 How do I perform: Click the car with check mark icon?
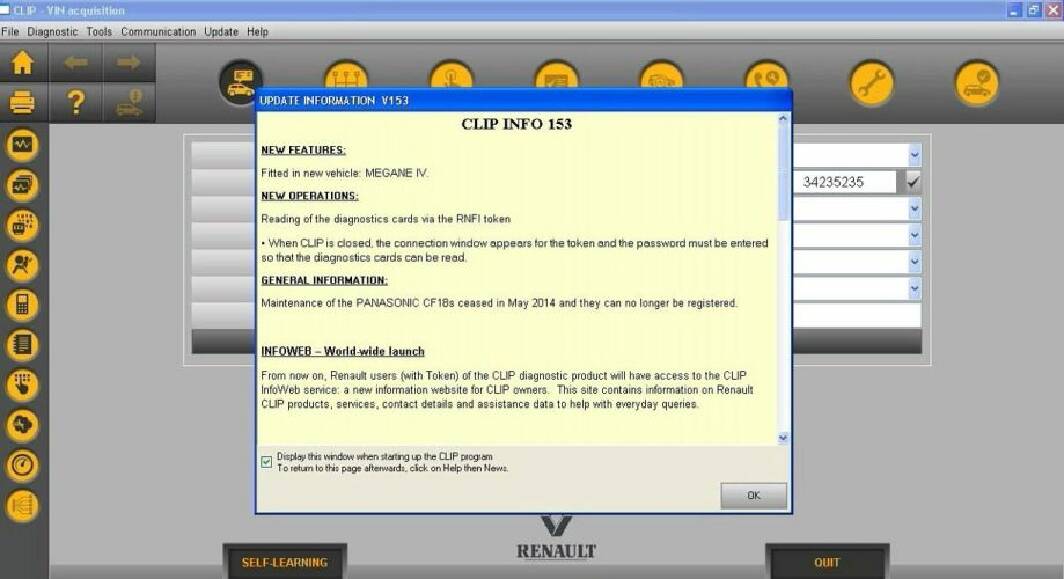[977, 83]
